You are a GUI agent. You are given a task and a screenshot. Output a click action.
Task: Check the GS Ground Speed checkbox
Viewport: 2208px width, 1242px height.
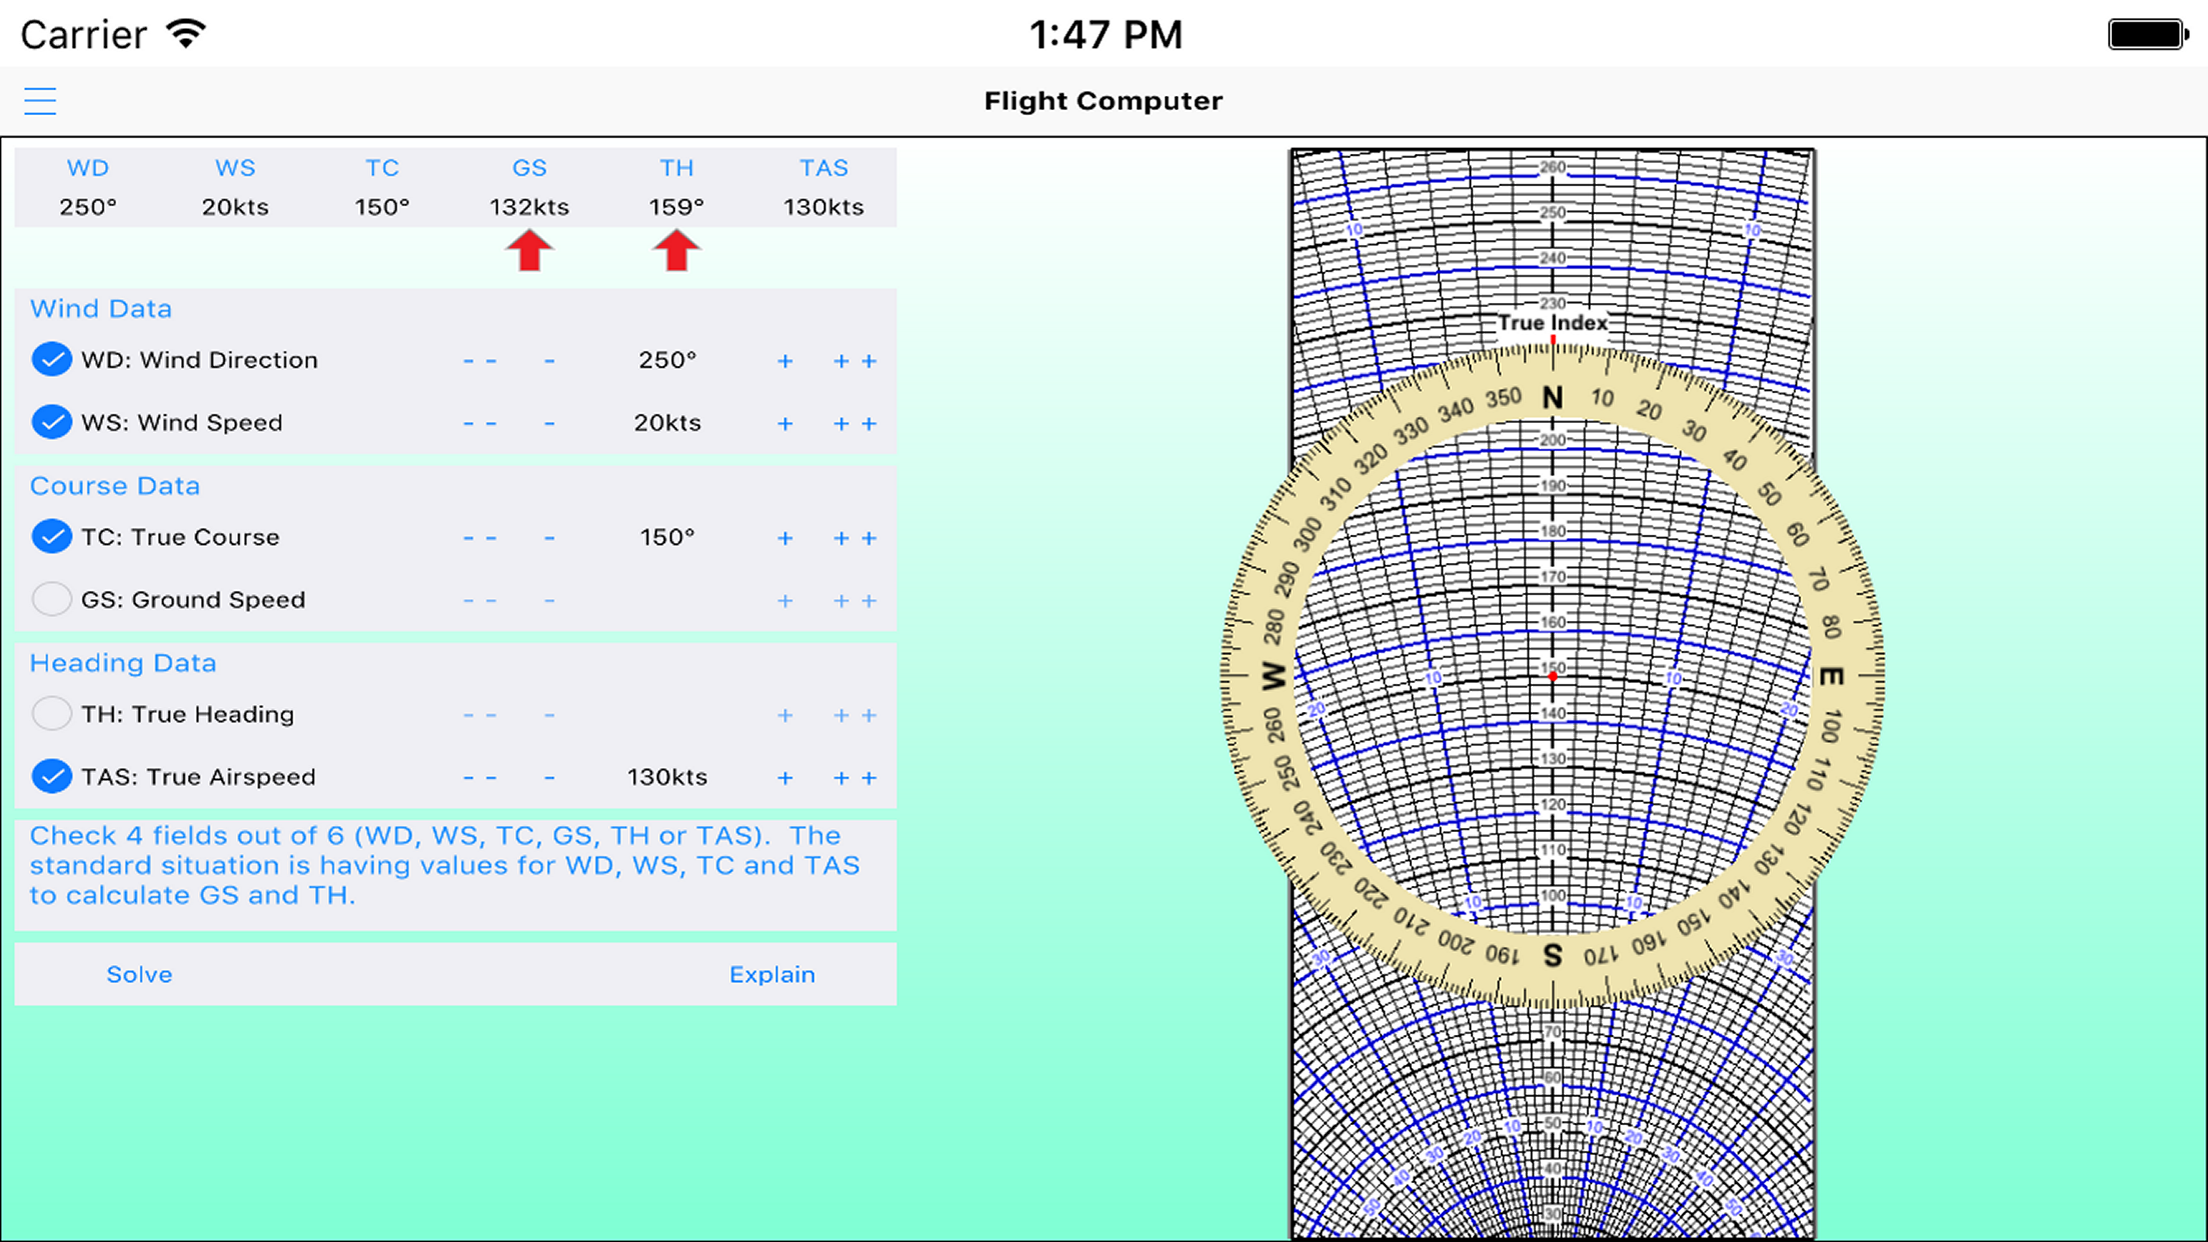51,599
